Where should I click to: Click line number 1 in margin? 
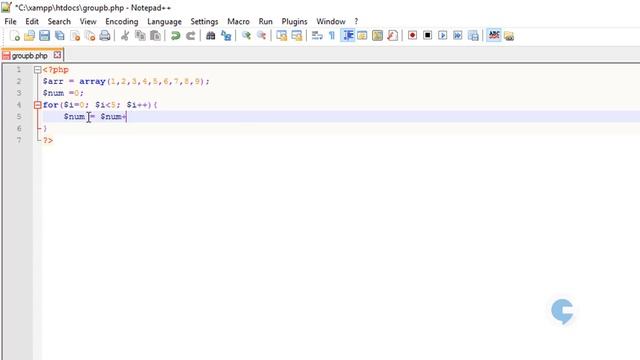point(19,70)
